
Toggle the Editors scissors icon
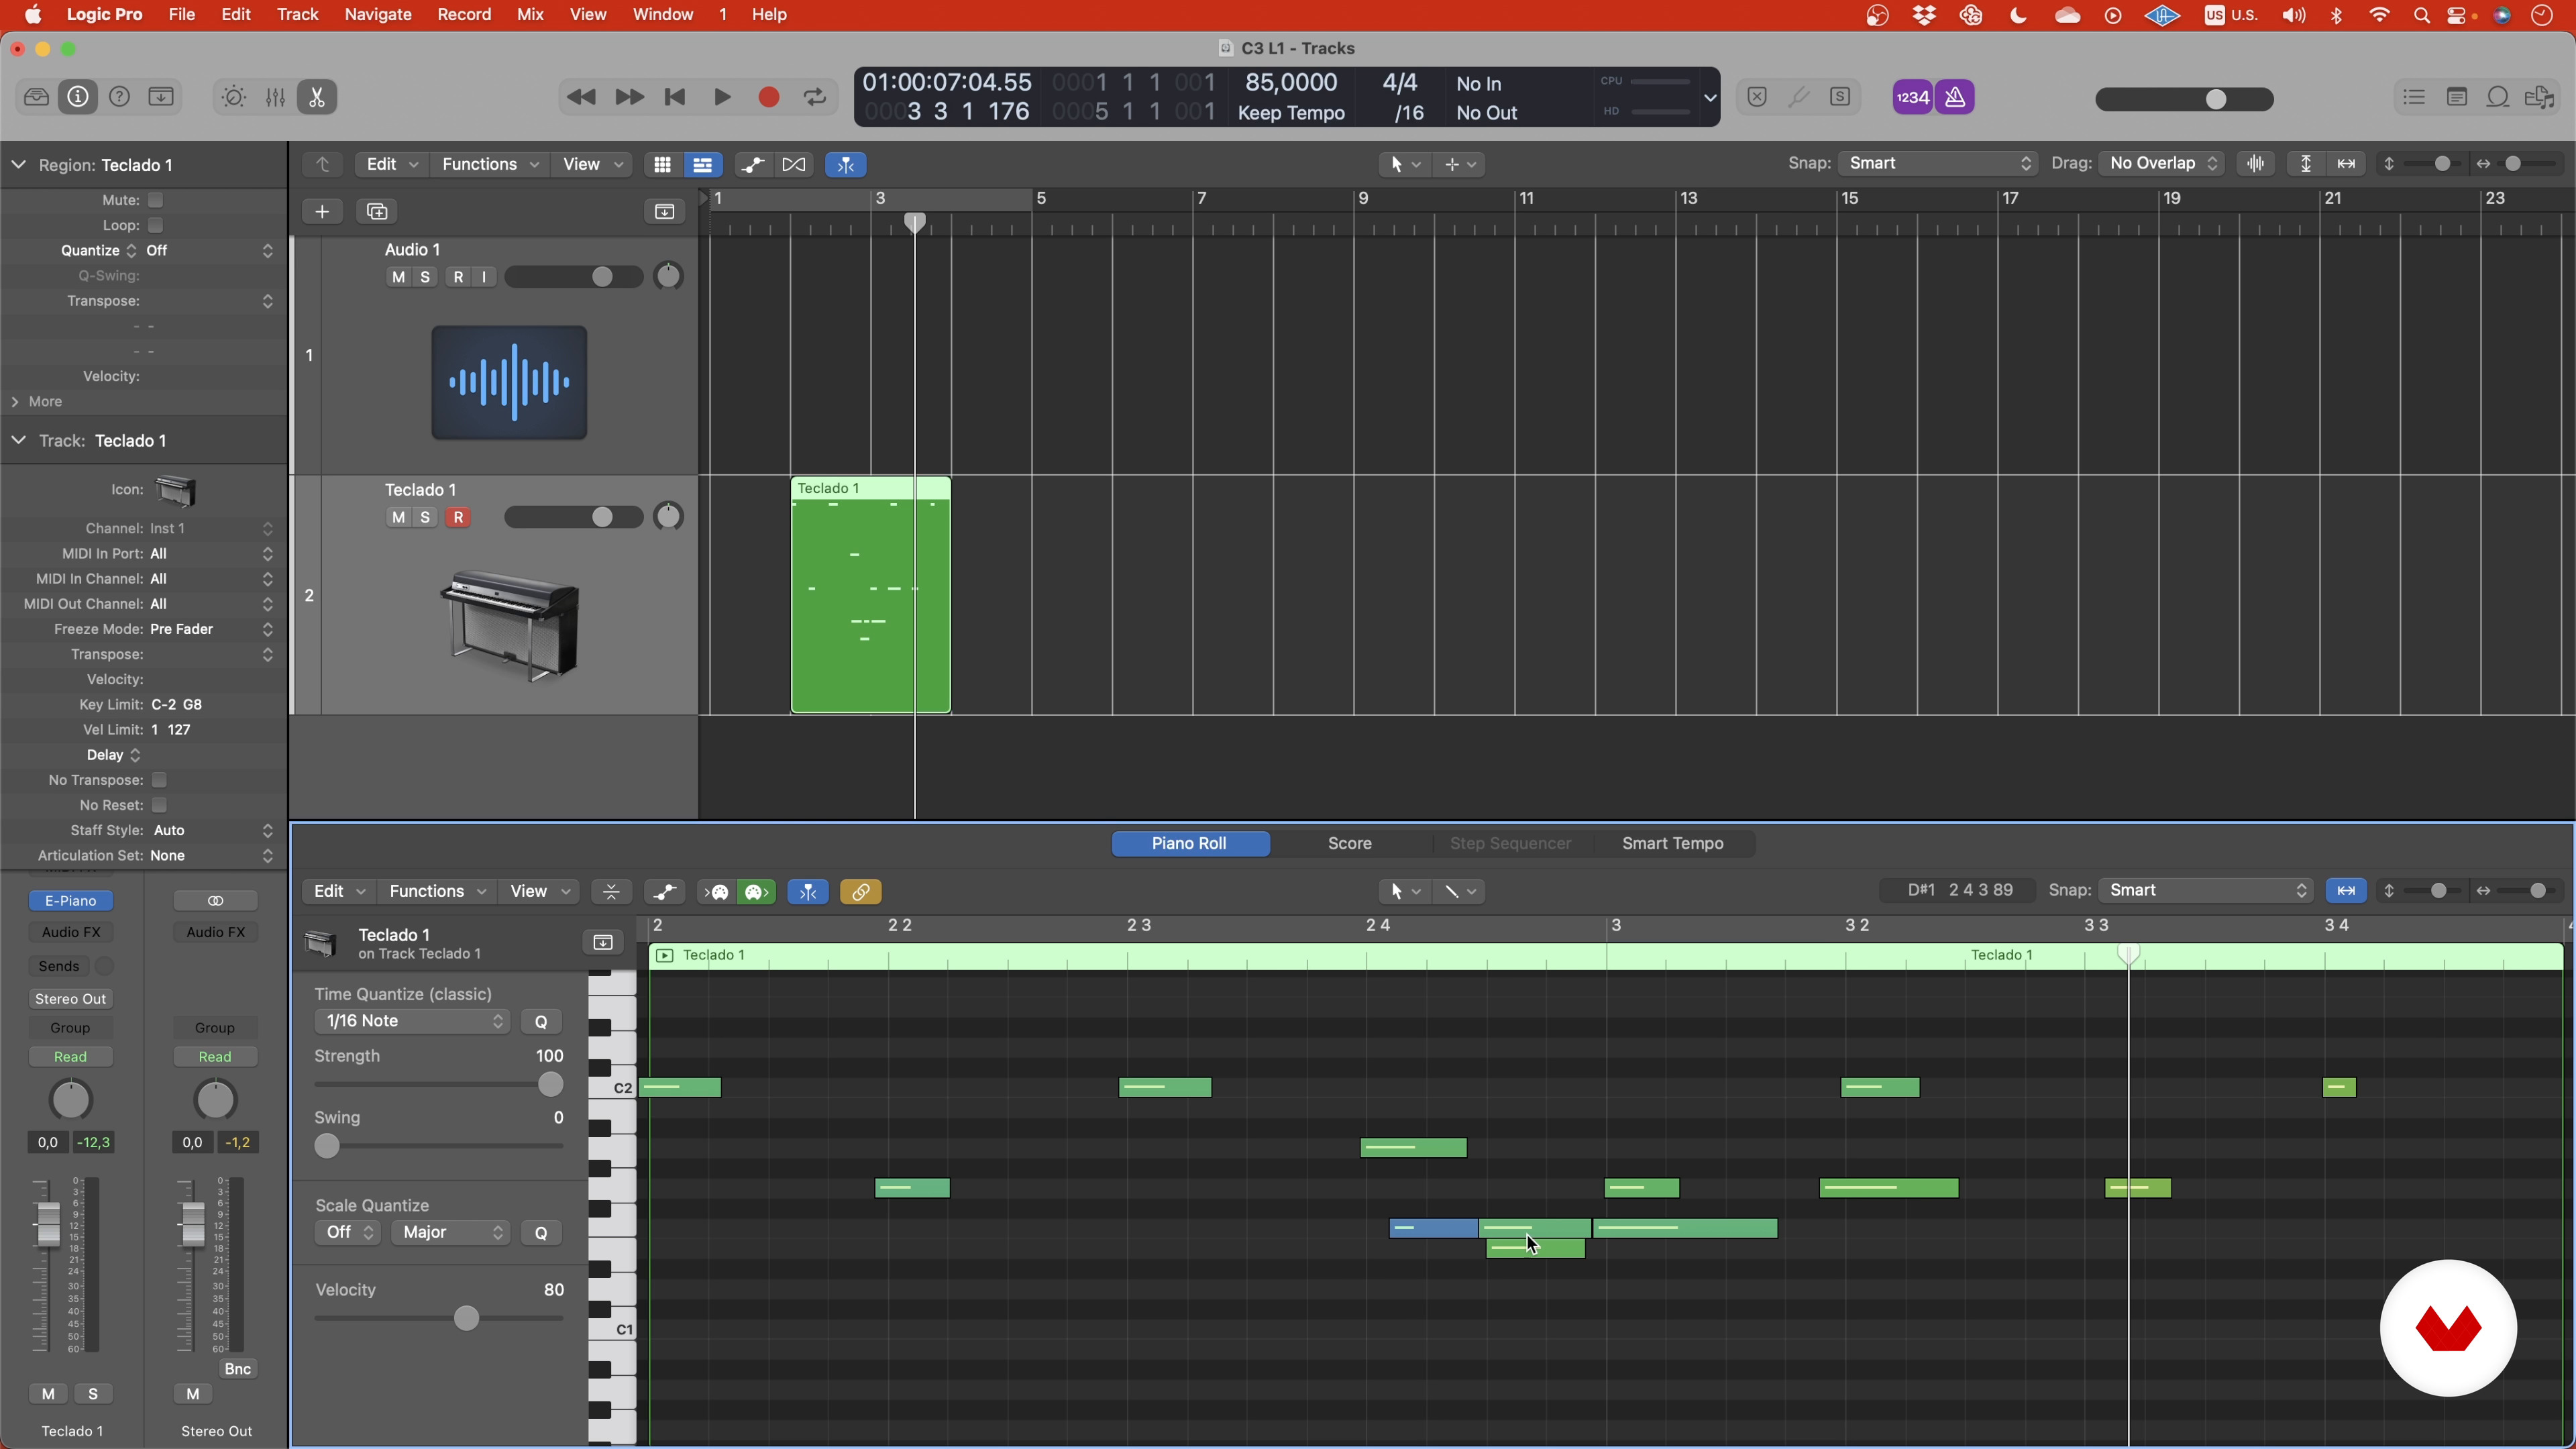coord(317,97)
